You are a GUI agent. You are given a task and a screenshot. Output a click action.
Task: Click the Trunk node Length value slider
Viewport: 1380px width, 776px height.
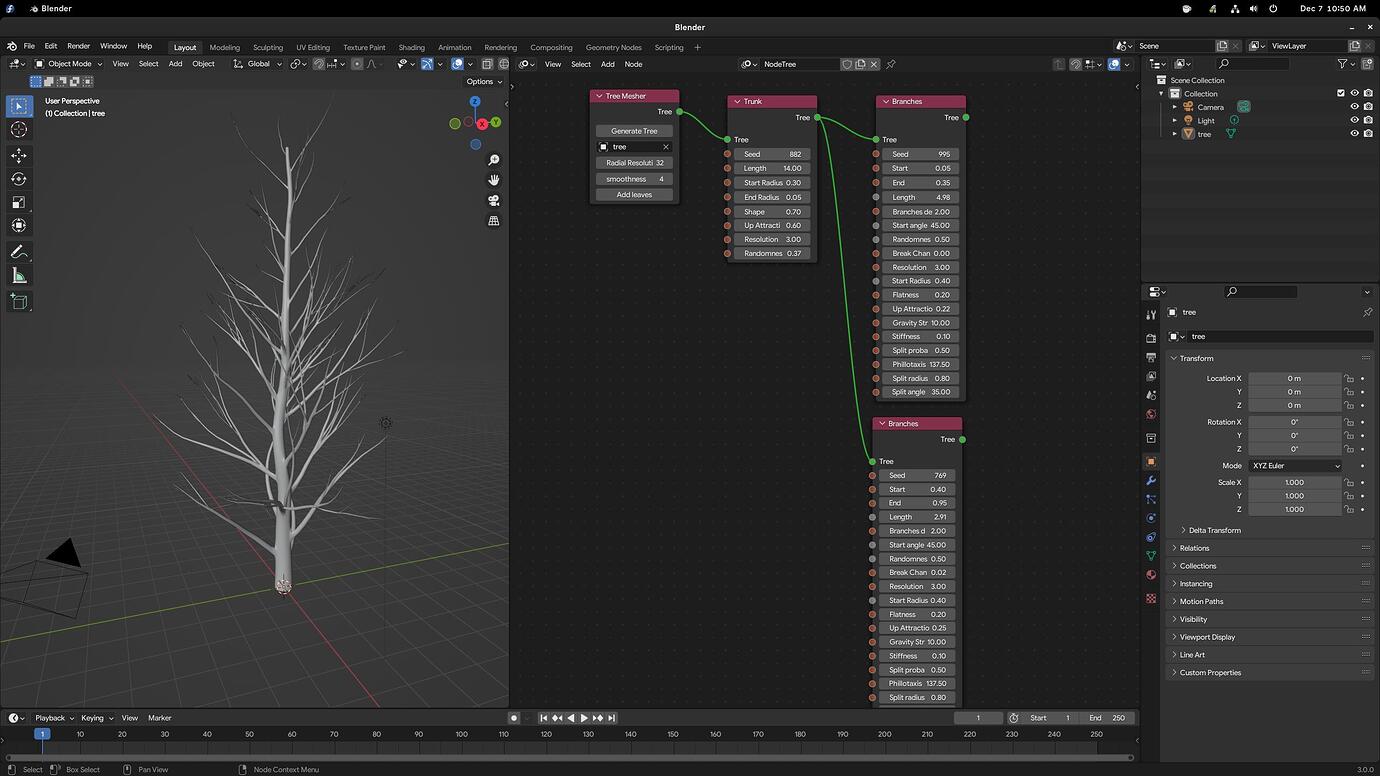(x=771, y=168)
